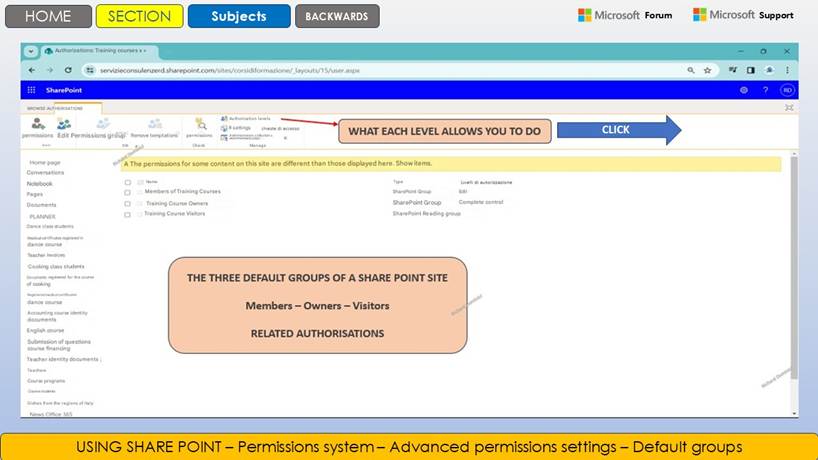
Task: Open Authorization levels in ribbon
Action: tap(246, 119)
